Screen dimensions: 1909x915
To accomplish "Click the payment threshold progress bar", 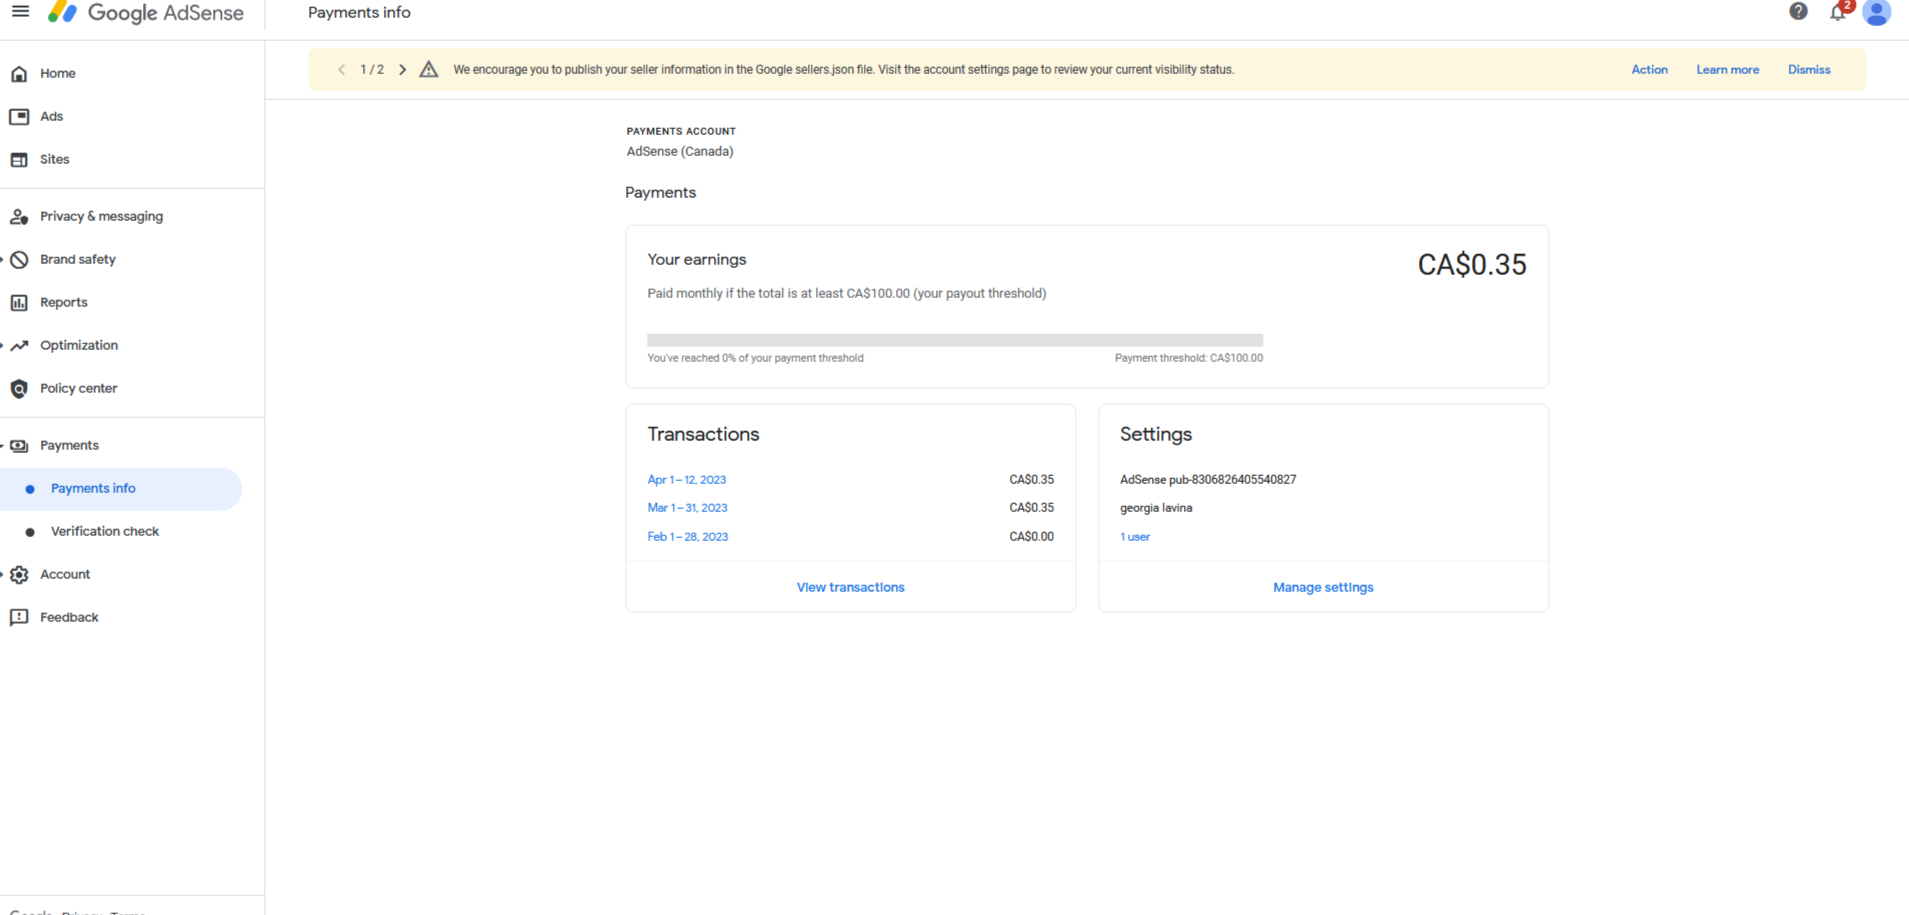I will coord(955,340).
